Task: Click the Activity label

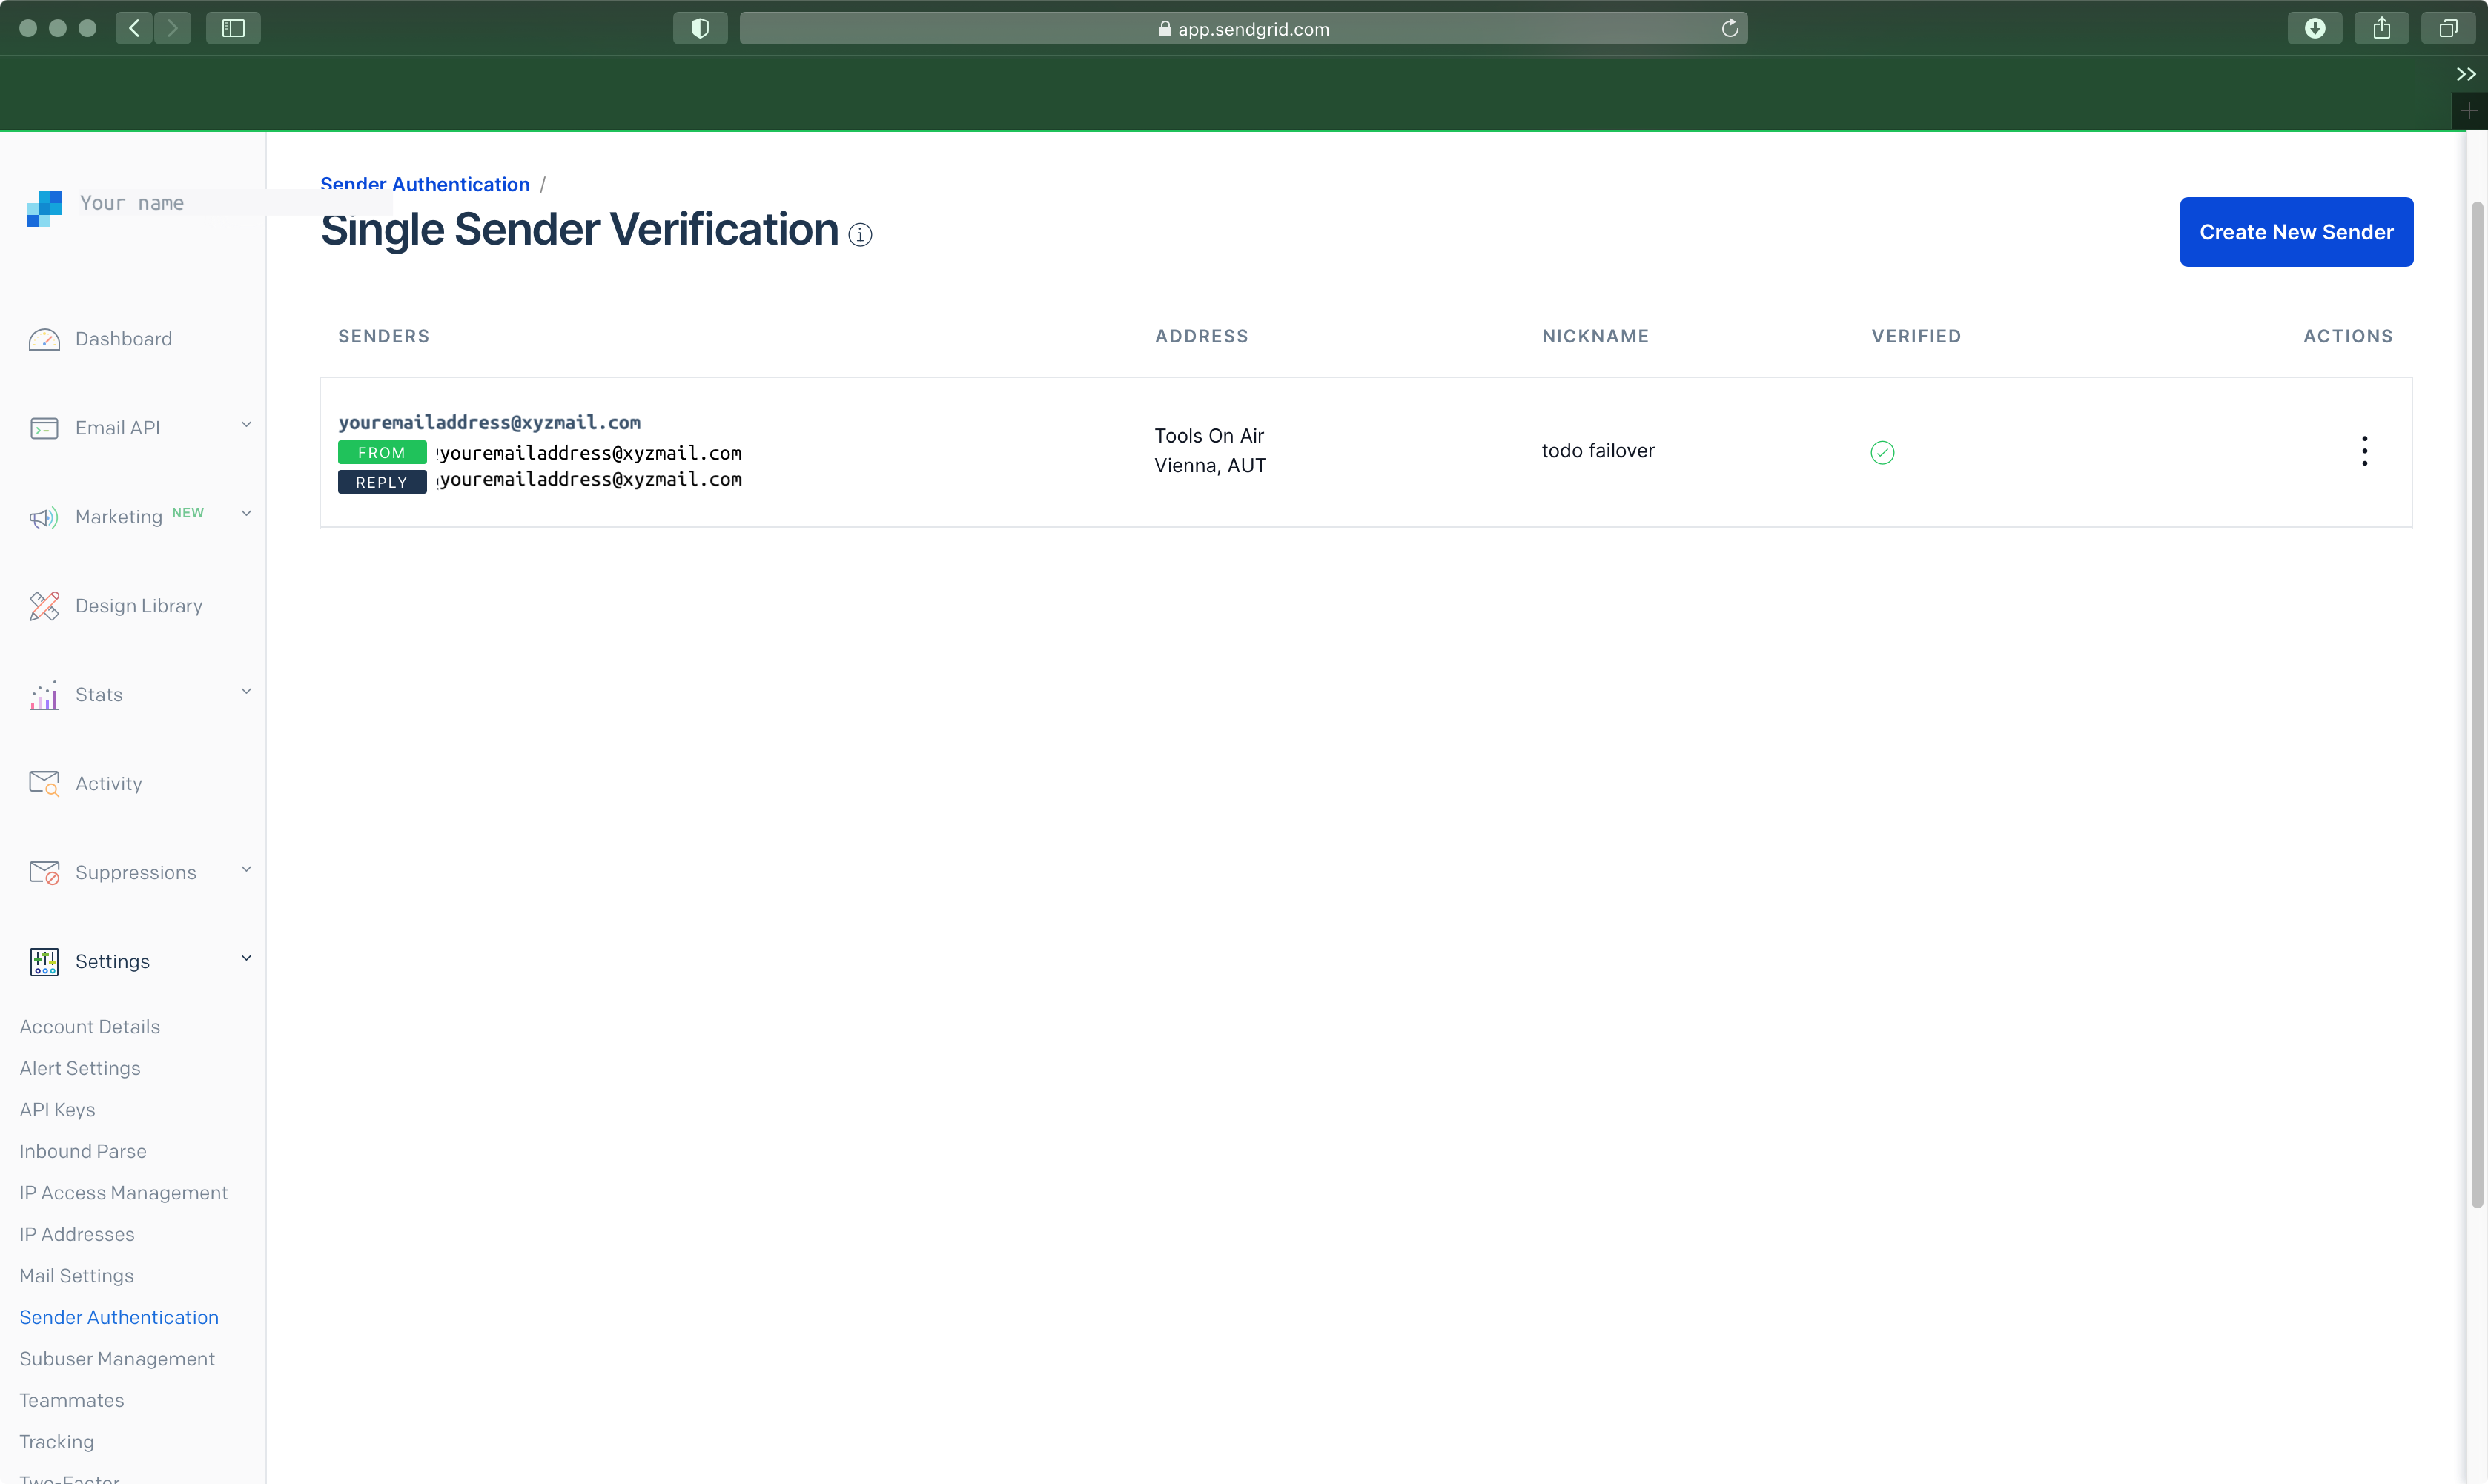Action: (109, 784)
